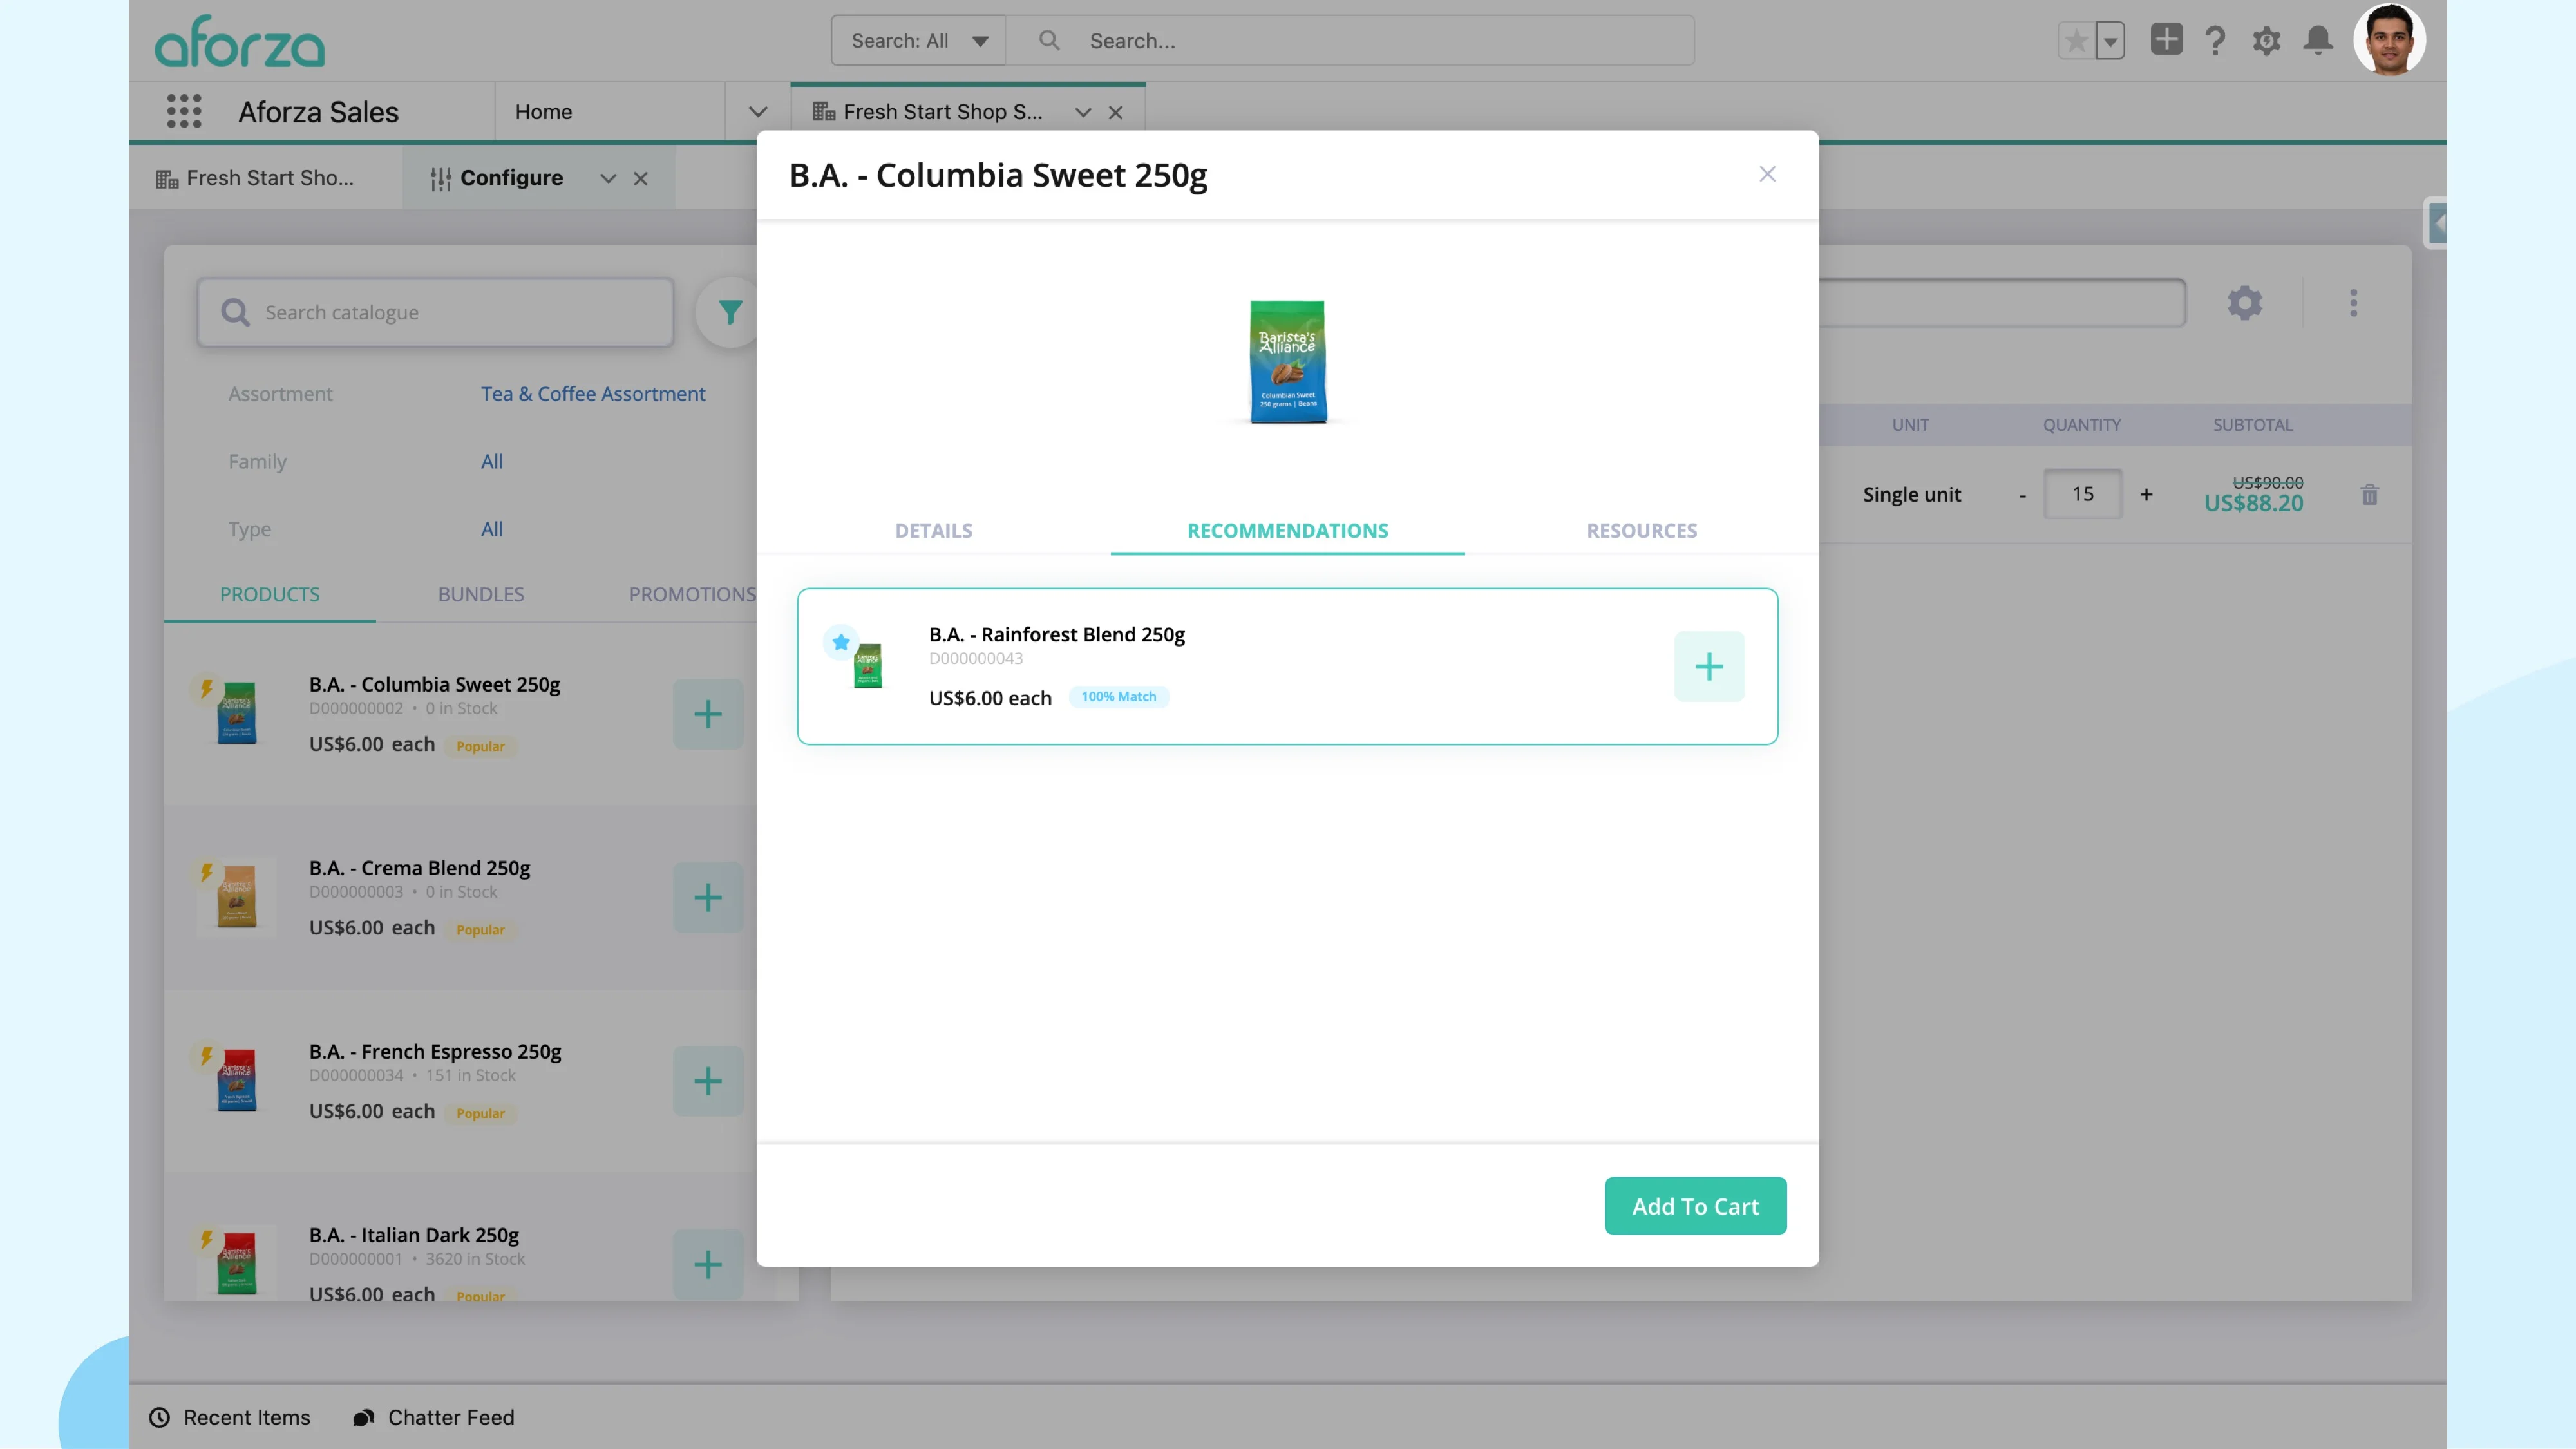Switch to the Promotions catalogue tab
Screen dimensions: 2576x1449
tap(692, 594)
